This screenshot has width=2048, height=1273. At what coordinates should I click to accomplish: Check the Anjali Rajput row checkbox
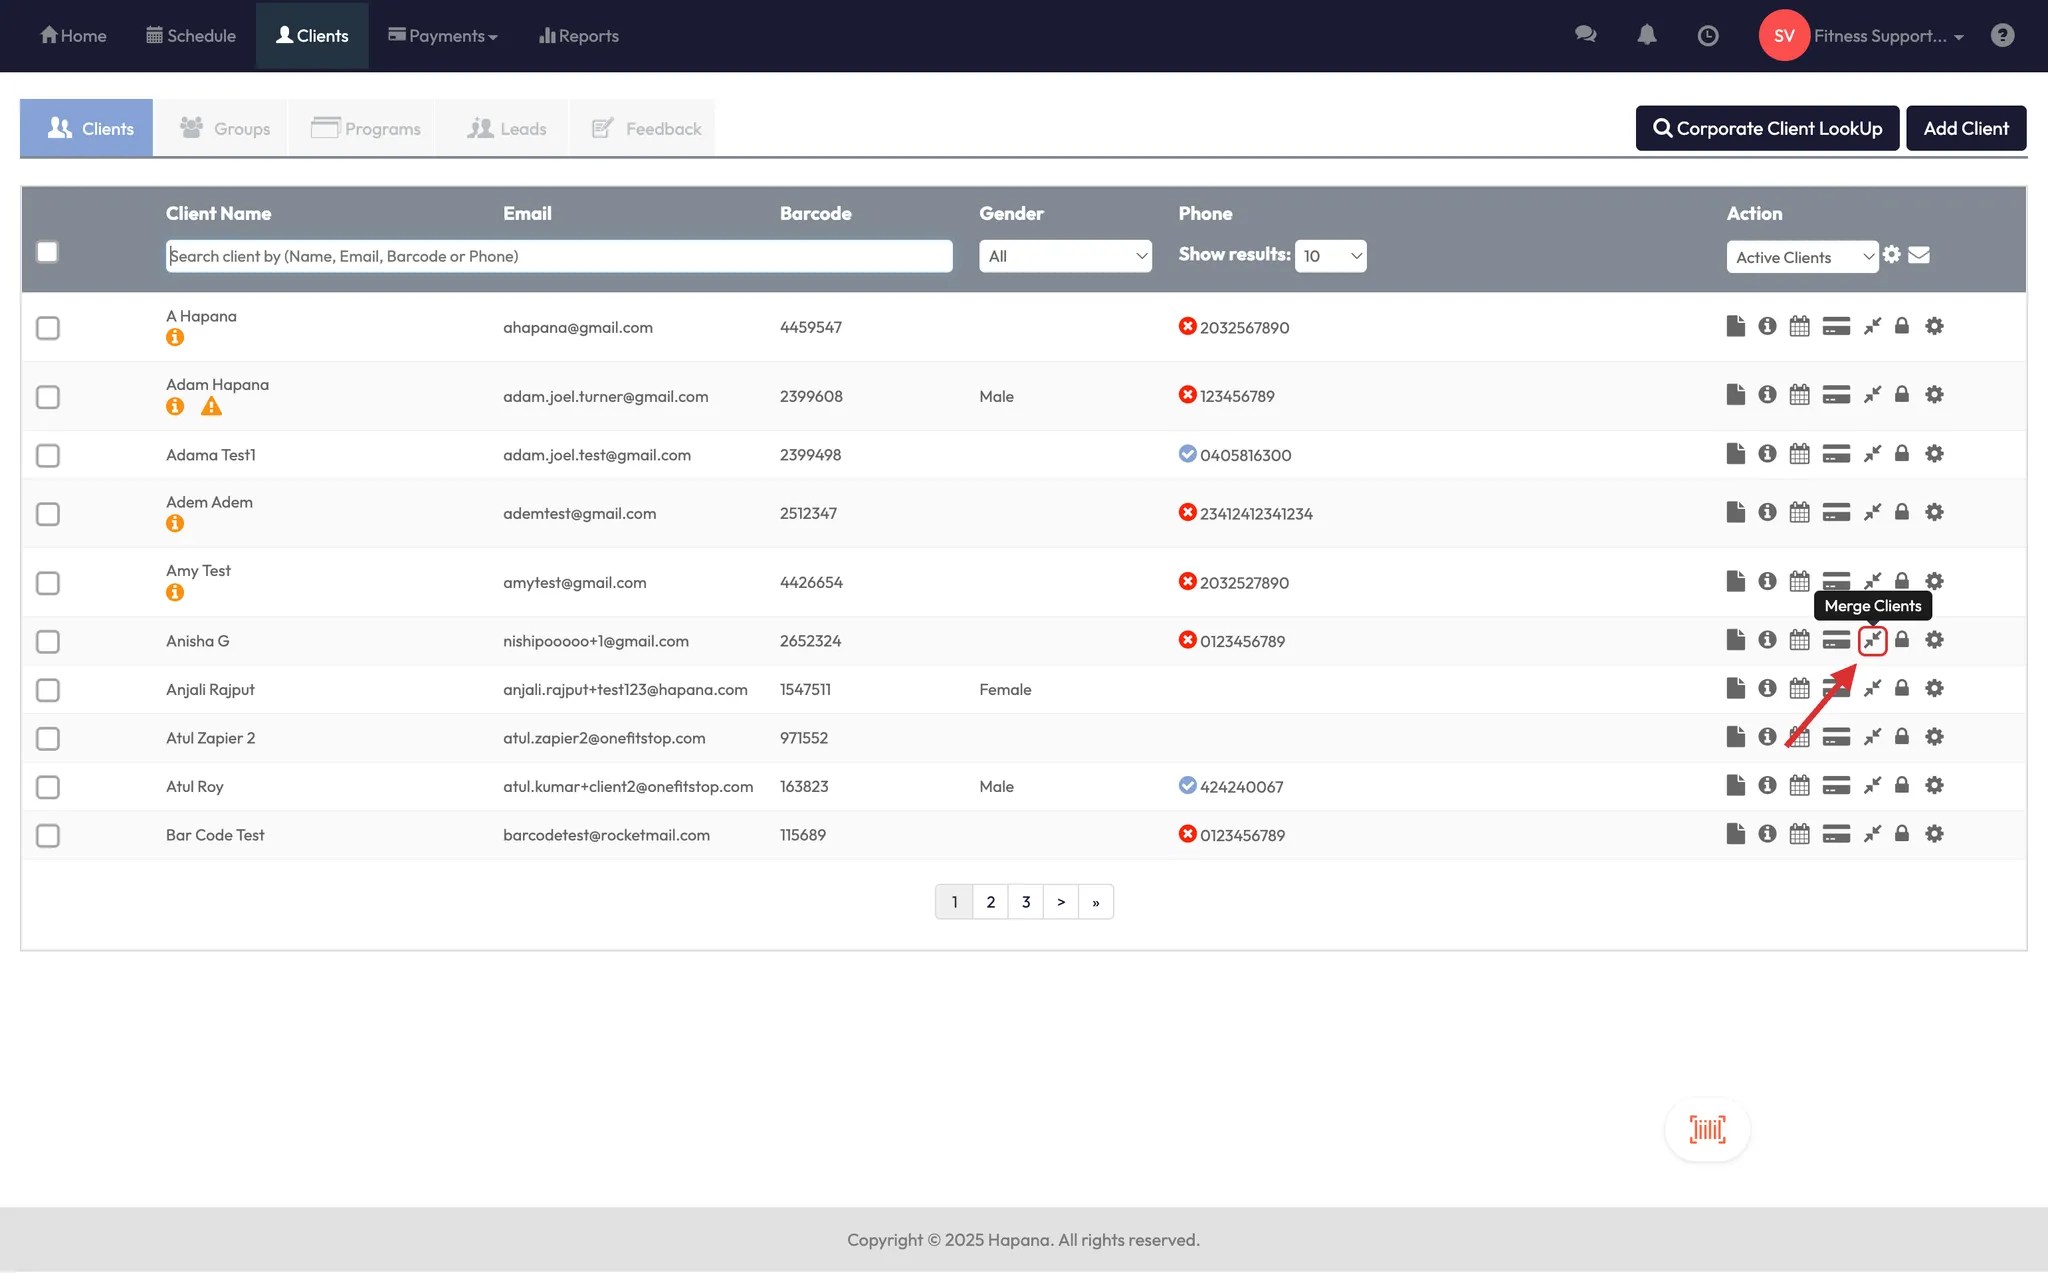pos(48,690)
